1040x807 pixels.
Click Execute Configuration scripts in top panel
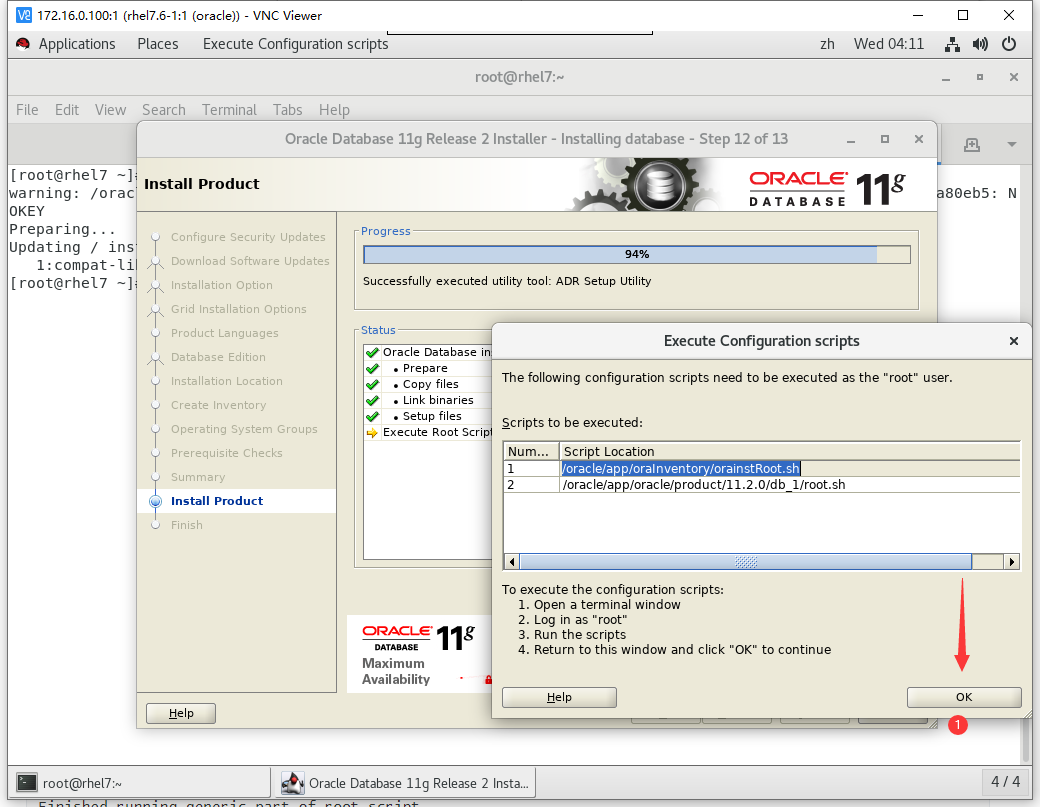point(296,44)
